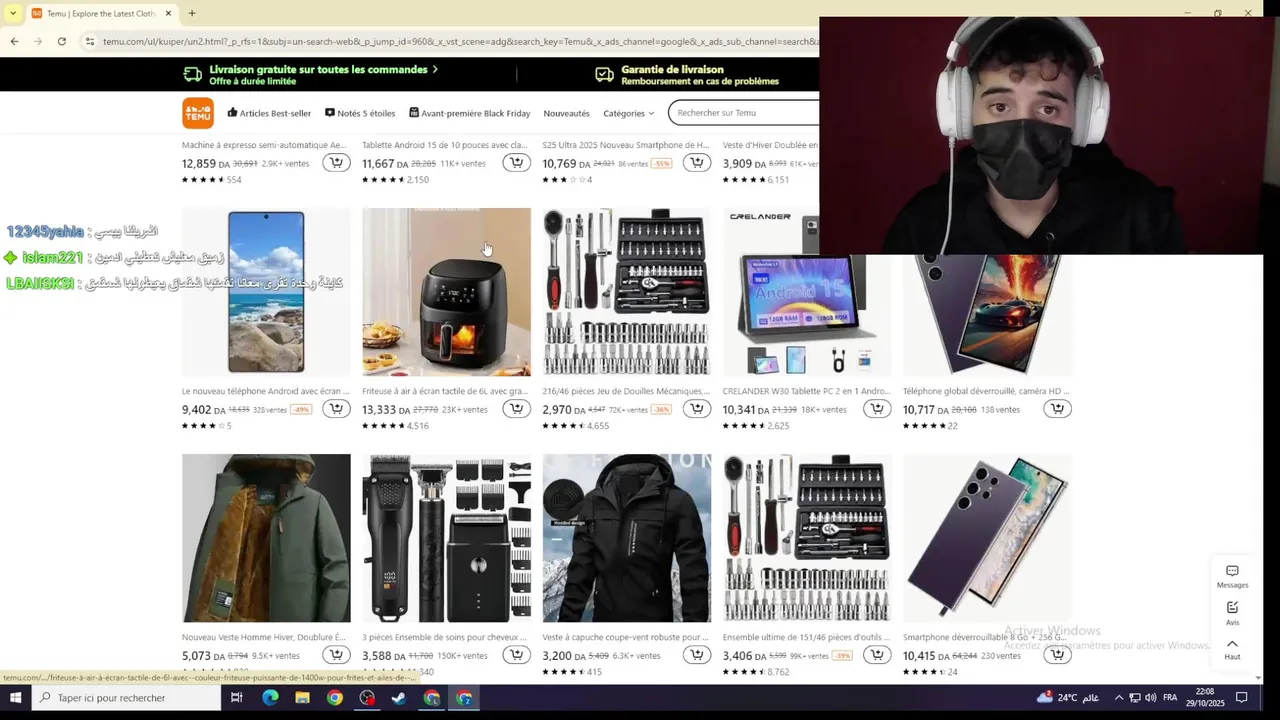
Task: Close the Temu browser tab
Action: tap(168, 13)
